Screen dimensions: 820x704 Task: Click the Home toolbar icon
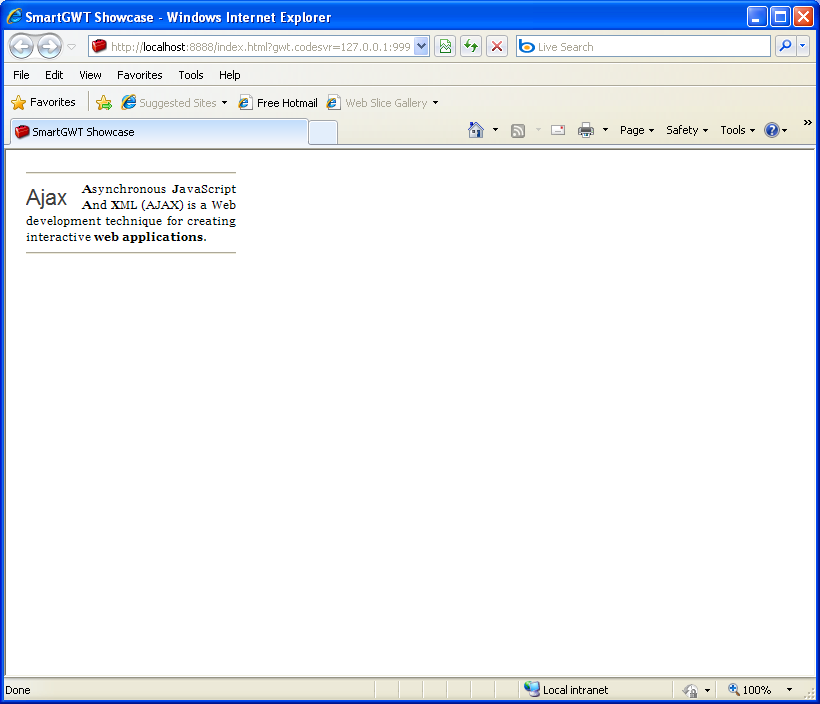pyautogui.click(x=476, y=130)
